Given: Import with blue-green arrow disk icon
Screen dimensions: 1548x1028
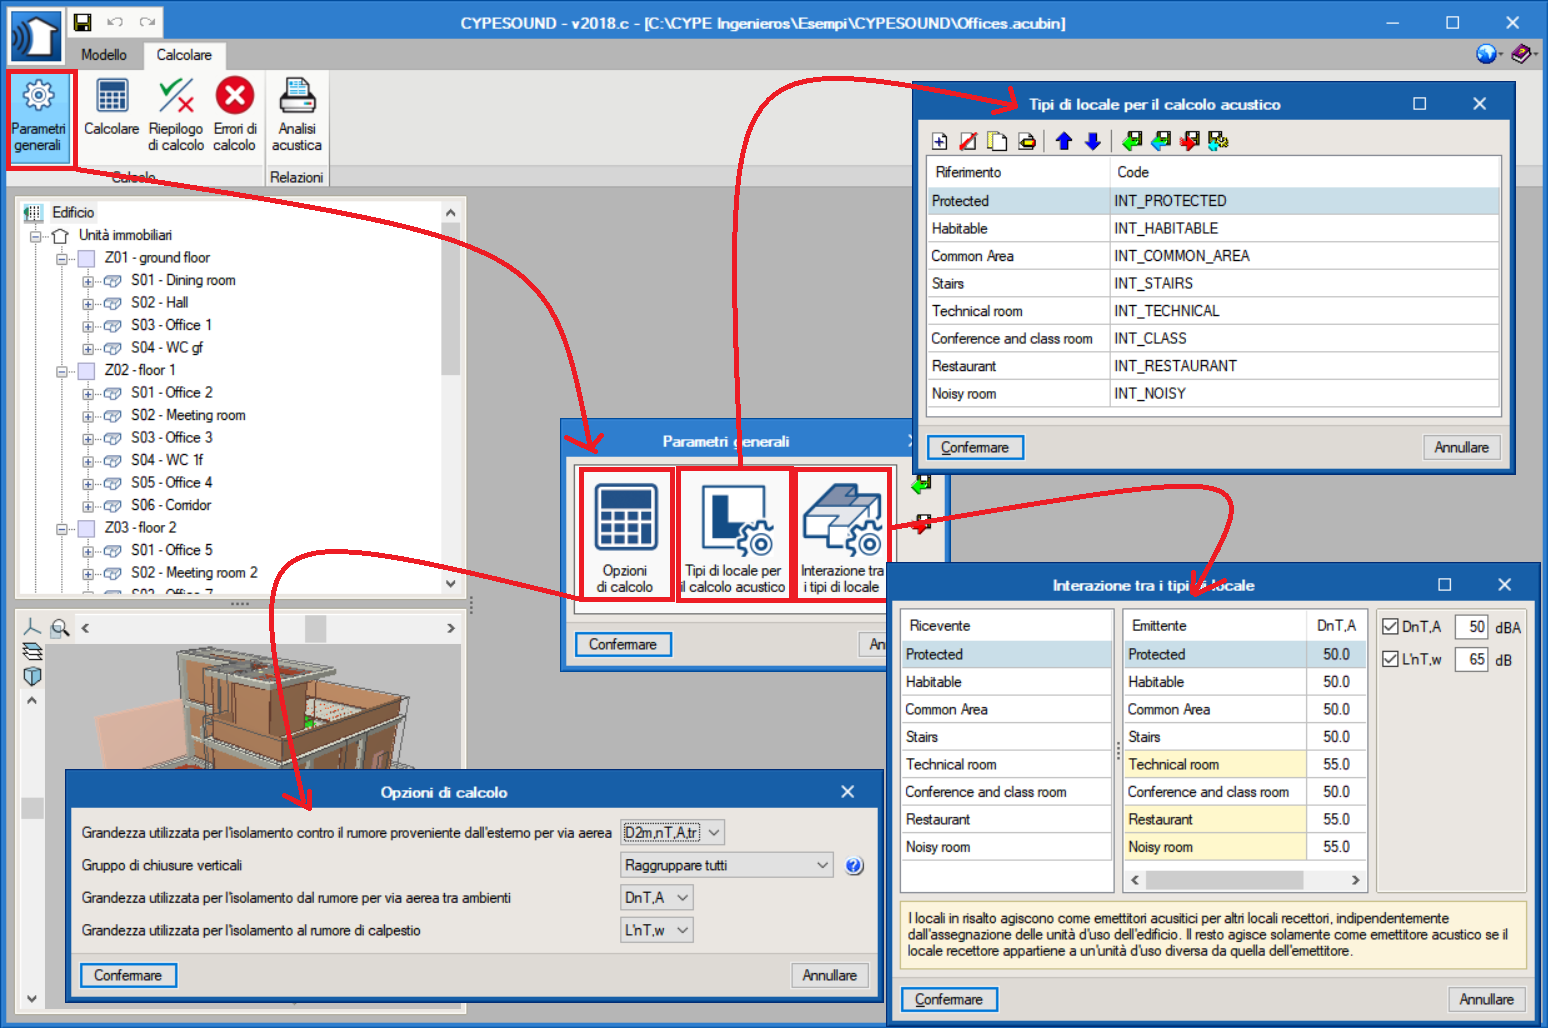Looking at the screenshot, I should pyautogui.click(x=1161, y=141).
